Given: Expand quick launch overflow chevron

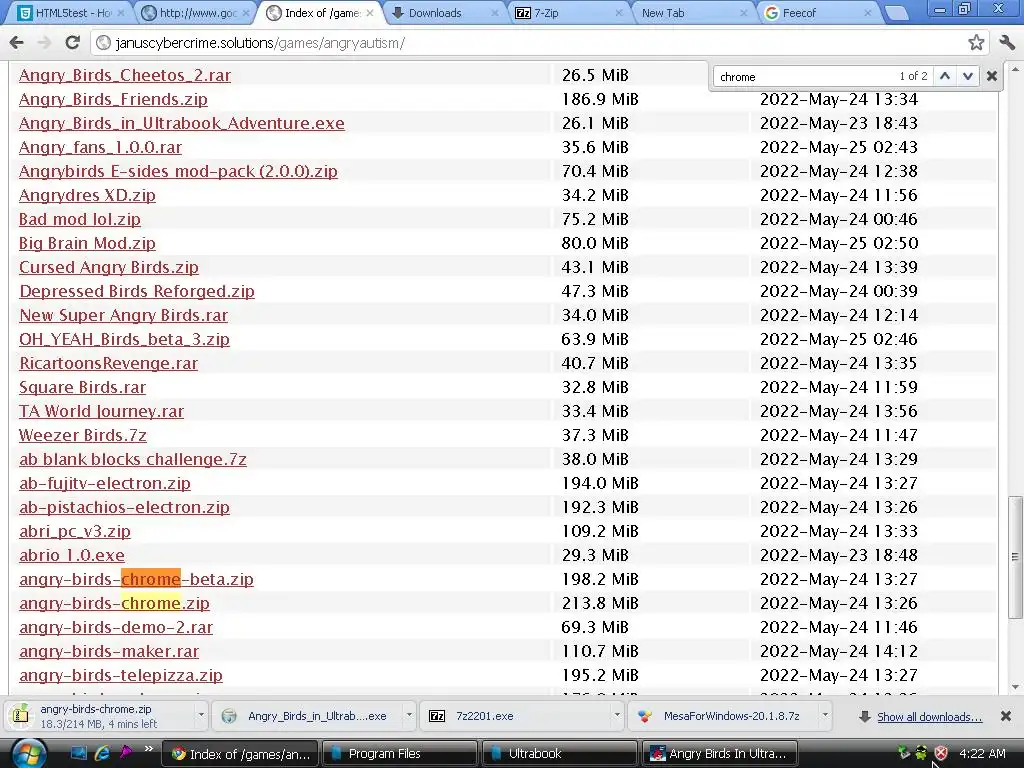Looking at the screenshot, I should [148, 750].
